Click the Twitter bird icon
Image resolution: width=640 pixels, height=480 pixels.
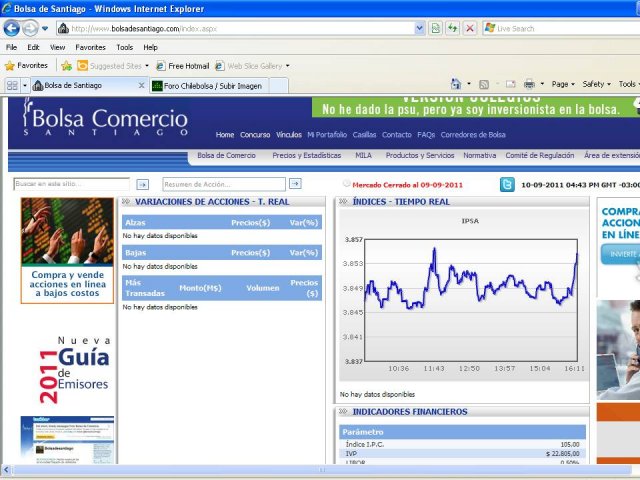[507, 185]
